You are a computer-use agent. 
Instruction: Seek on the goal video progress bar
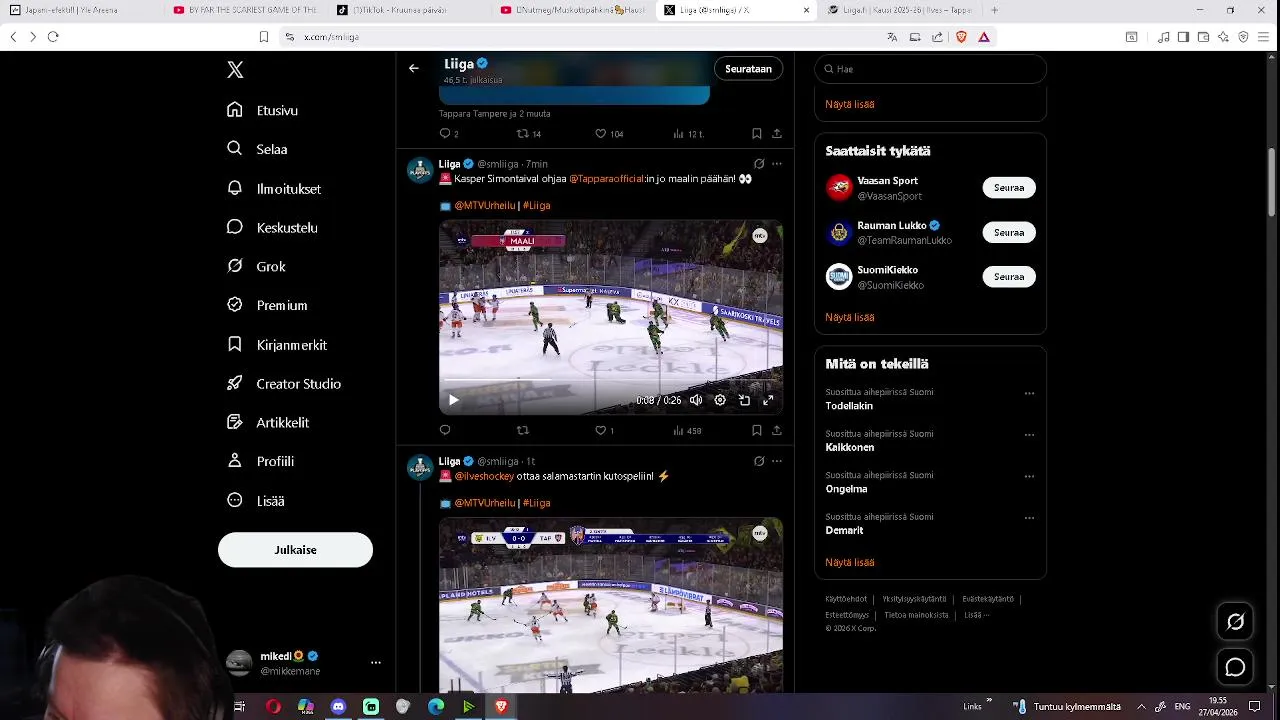point(610,381)
